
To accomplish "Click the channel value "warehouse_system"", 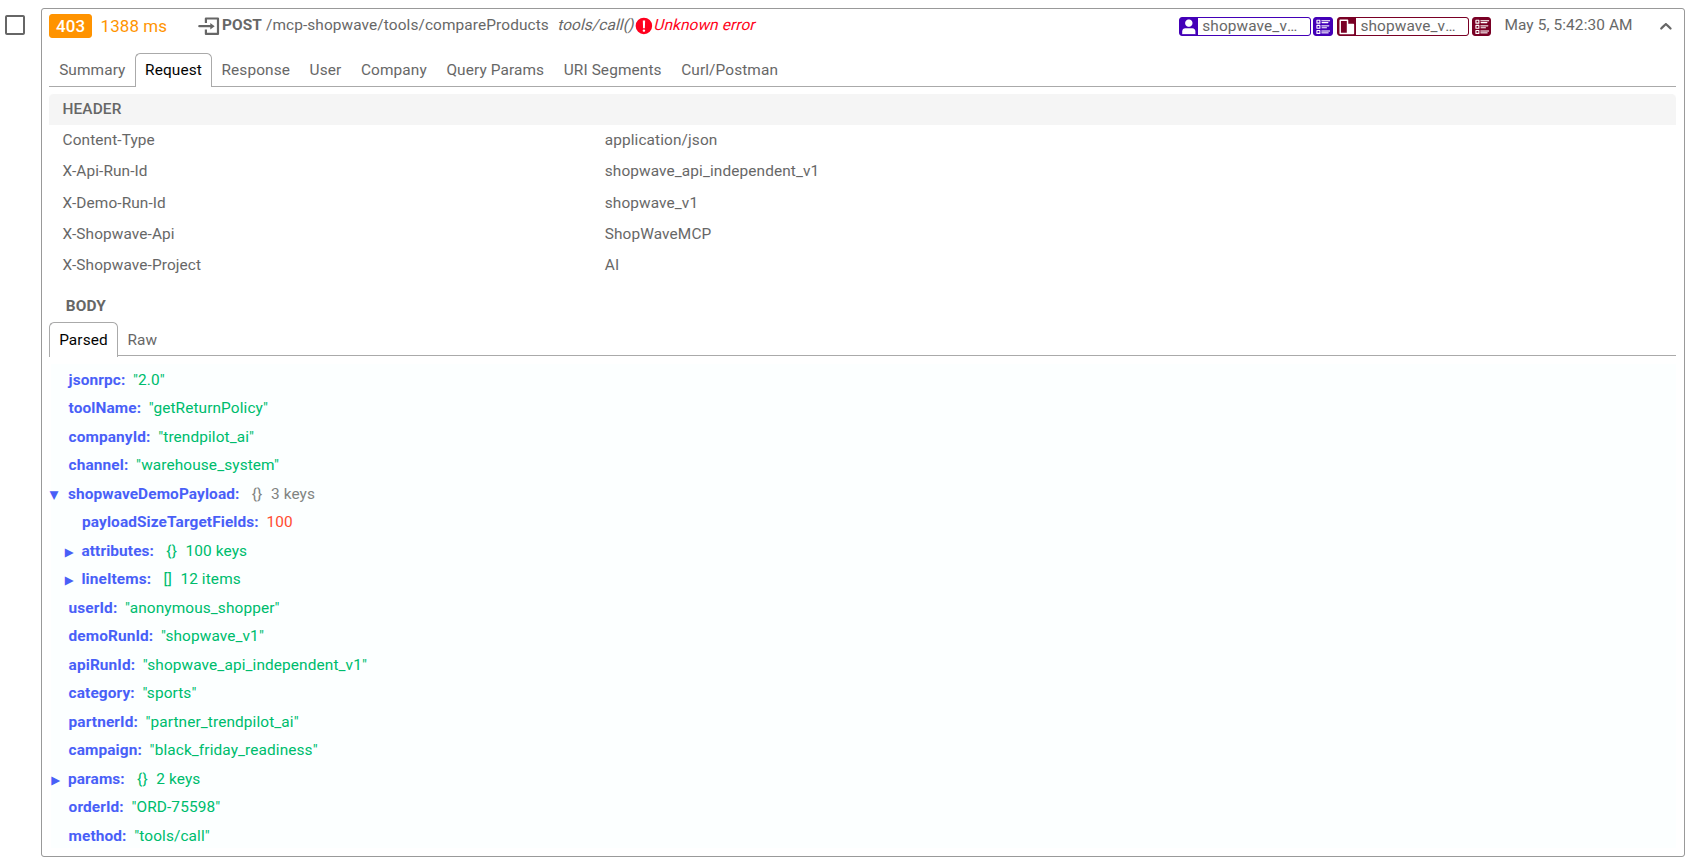I will pyautogui.click(x=207, y=465).
